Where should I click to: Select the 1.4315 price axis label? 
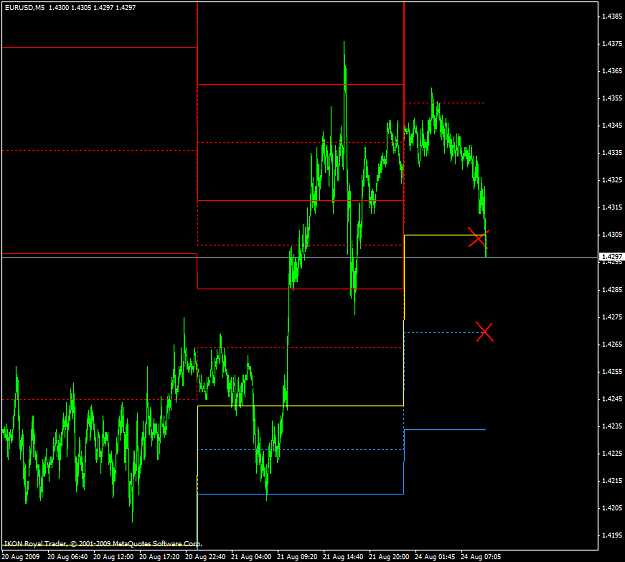(612, 208)
